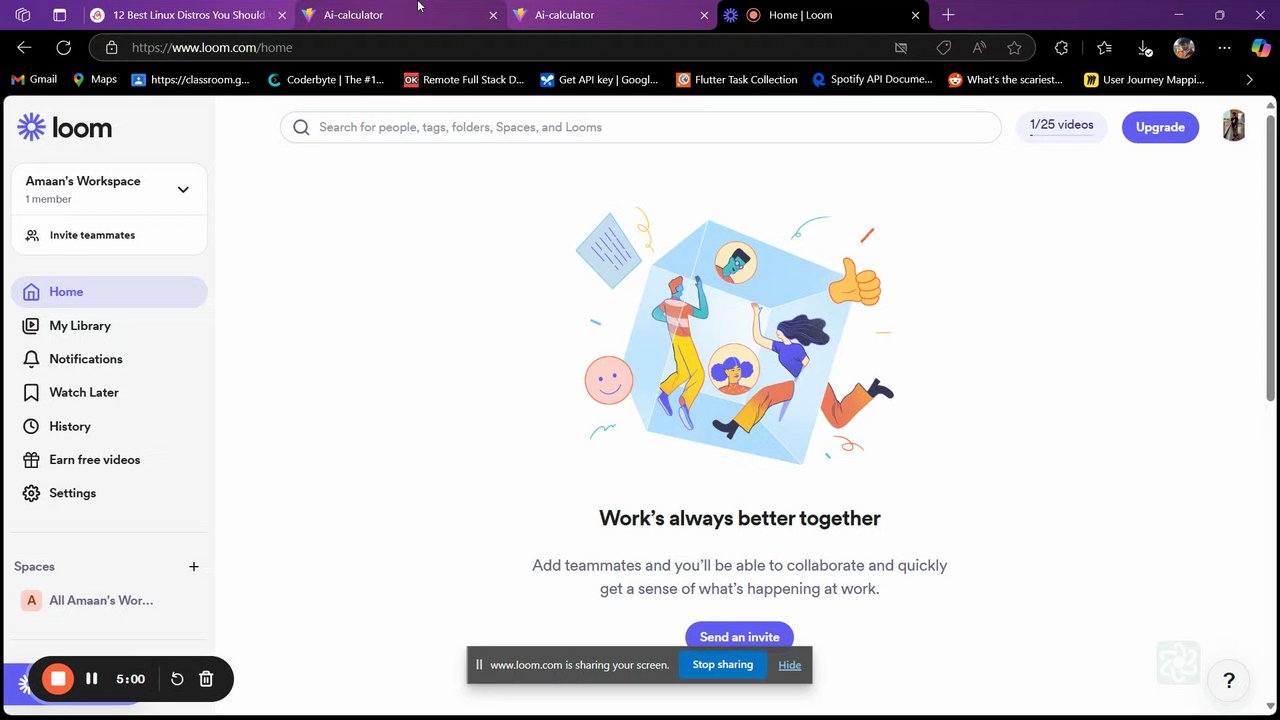Open the Workspaces icon in title bar

[x=23, y=15]
